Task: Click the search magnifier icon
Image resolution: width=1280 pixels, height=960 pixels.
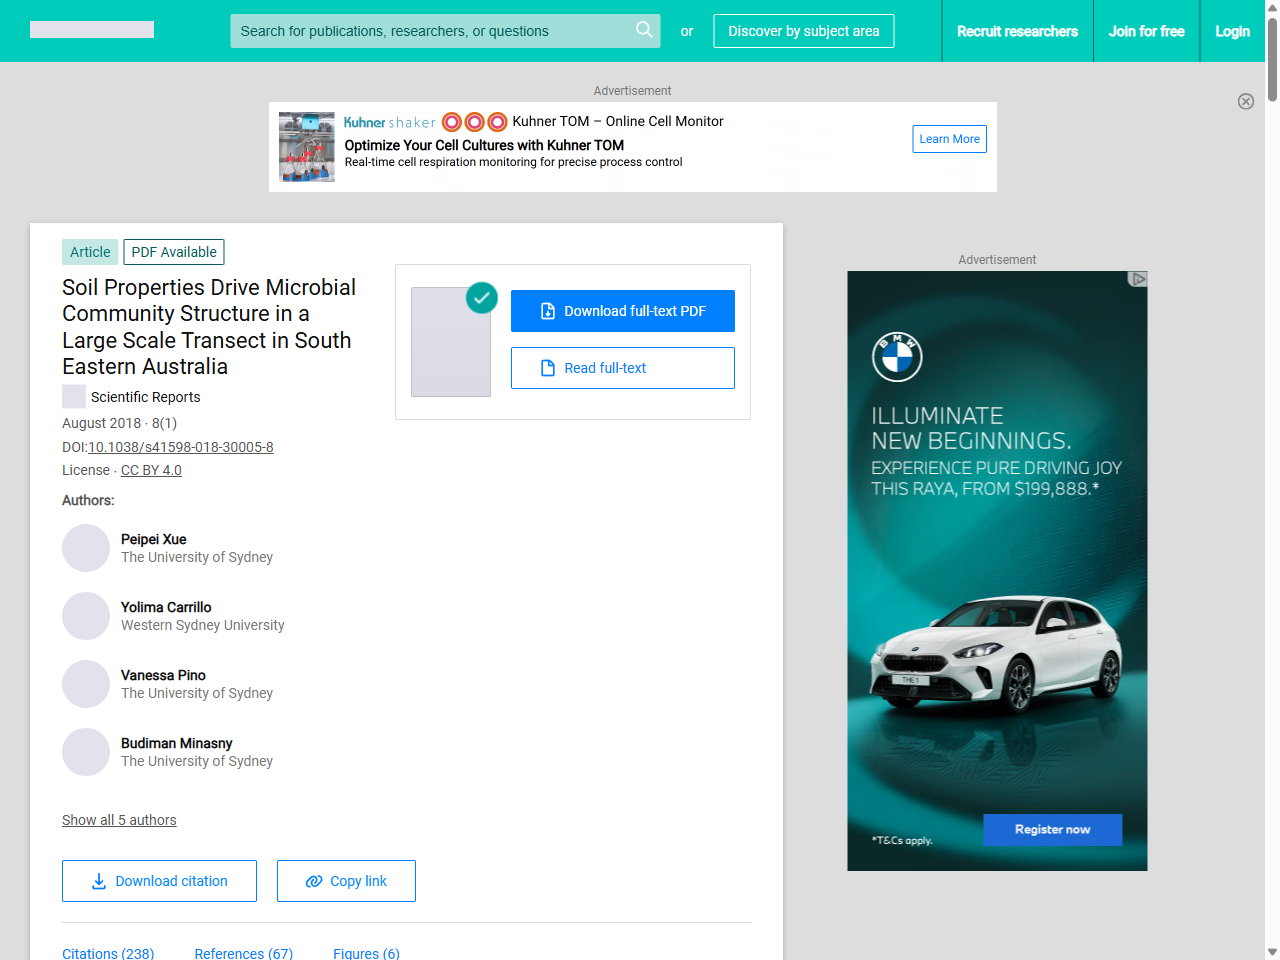Action: click(644, 30)
